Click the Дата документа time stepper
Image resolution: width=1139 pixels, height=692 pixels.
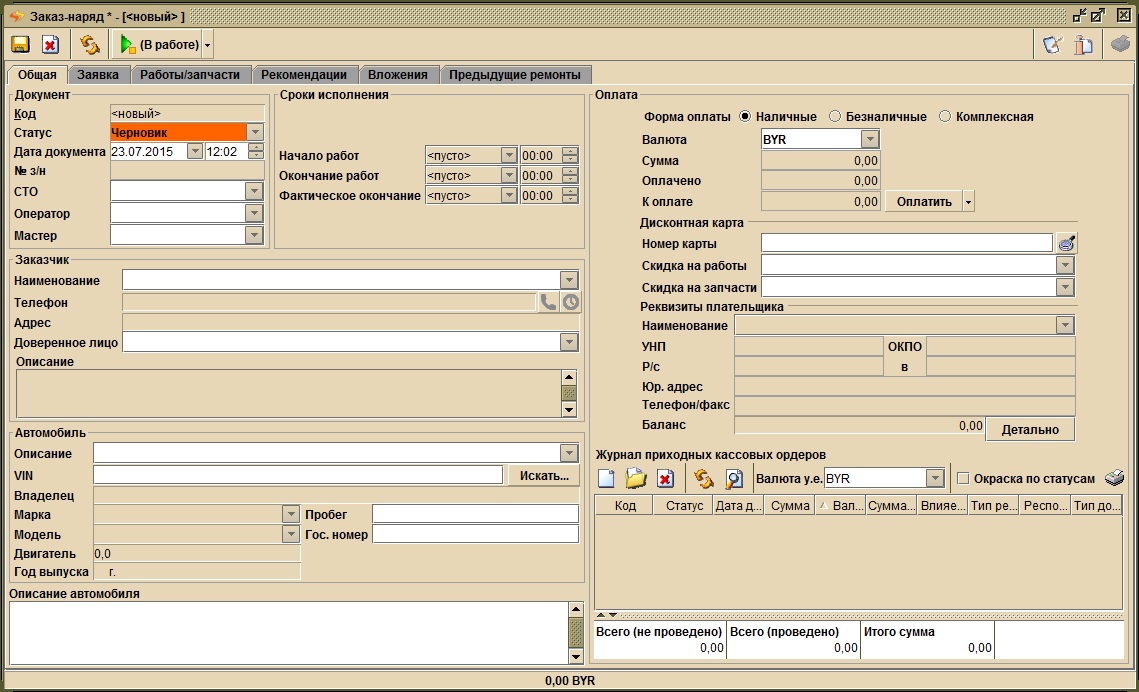click(256, 151)
